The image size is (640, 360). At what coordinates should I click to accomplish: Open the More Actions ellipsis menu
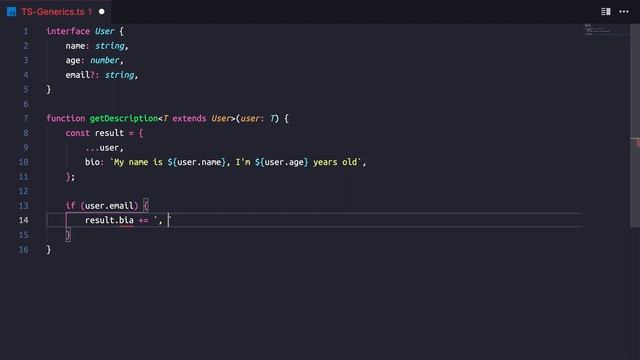click(624, 11)
